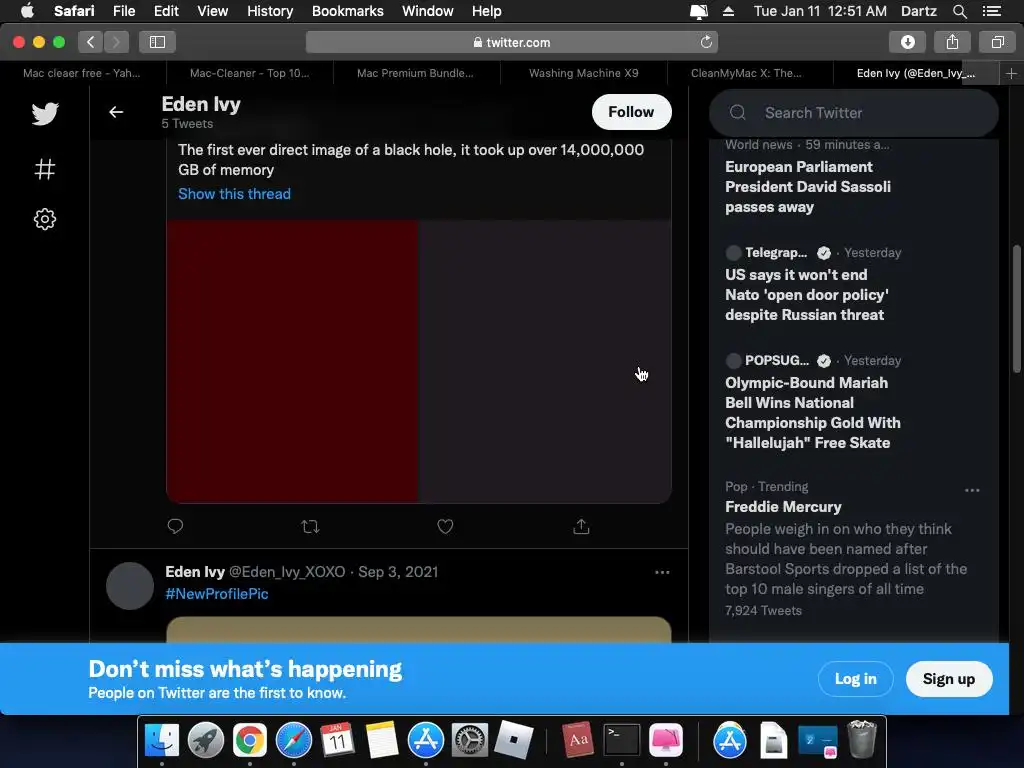Screen dimensions: 1024x768
Task: Show the Safari tab overview button
Action: pos(997,42)
